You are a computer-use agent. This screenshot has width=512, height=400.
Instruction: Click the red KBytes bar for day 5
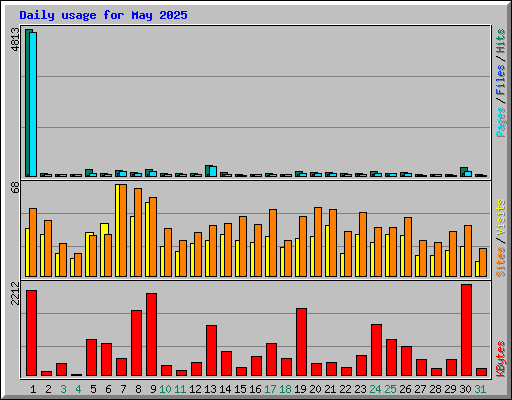(x=91, y=358)
